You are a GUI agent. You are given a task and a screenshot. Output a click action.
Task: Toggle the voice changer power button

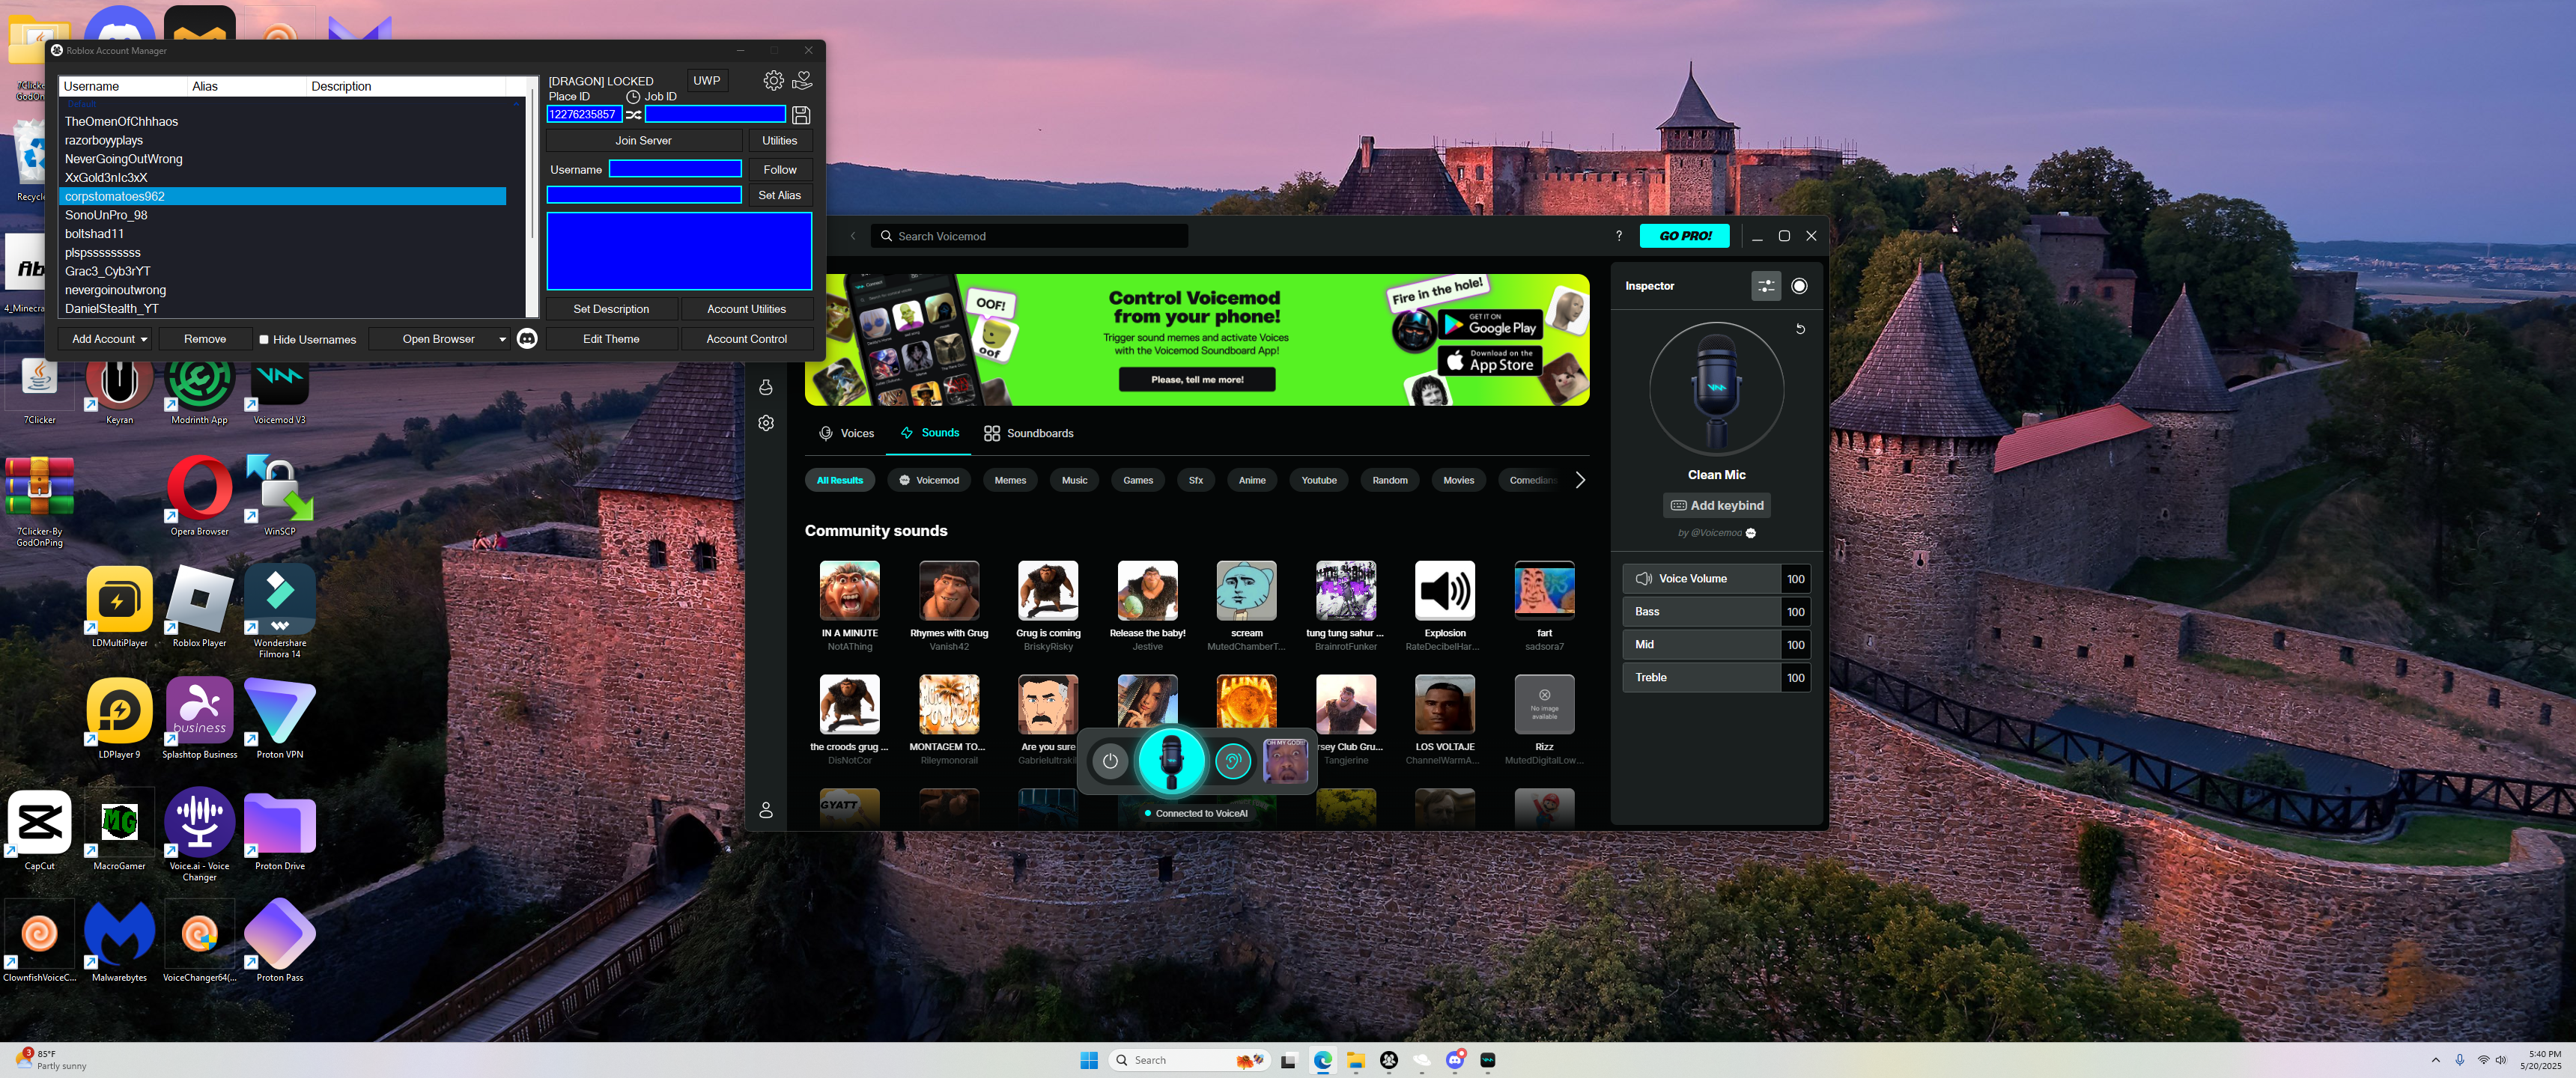point(1110,762)
